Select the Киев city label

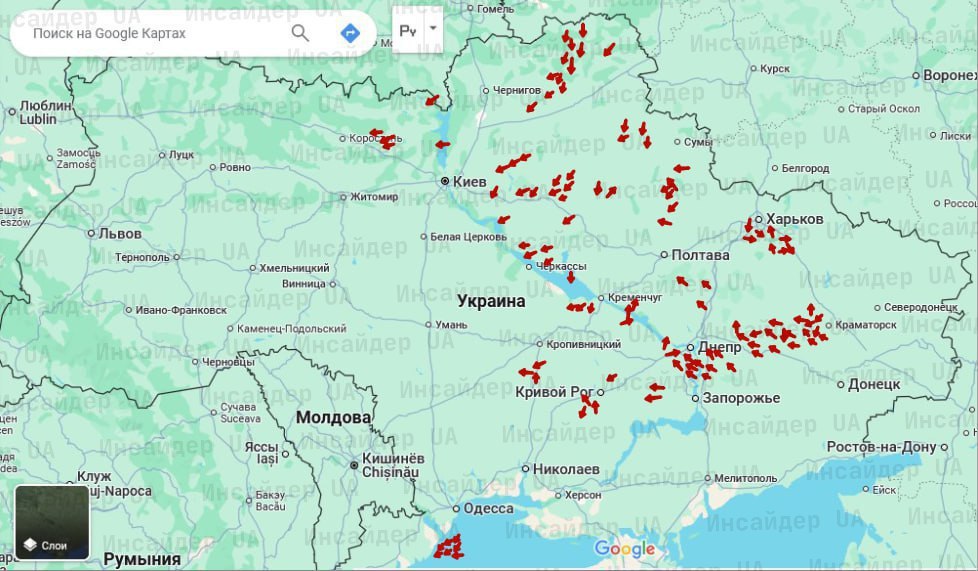pyautogui.click(x=469, y=182)
